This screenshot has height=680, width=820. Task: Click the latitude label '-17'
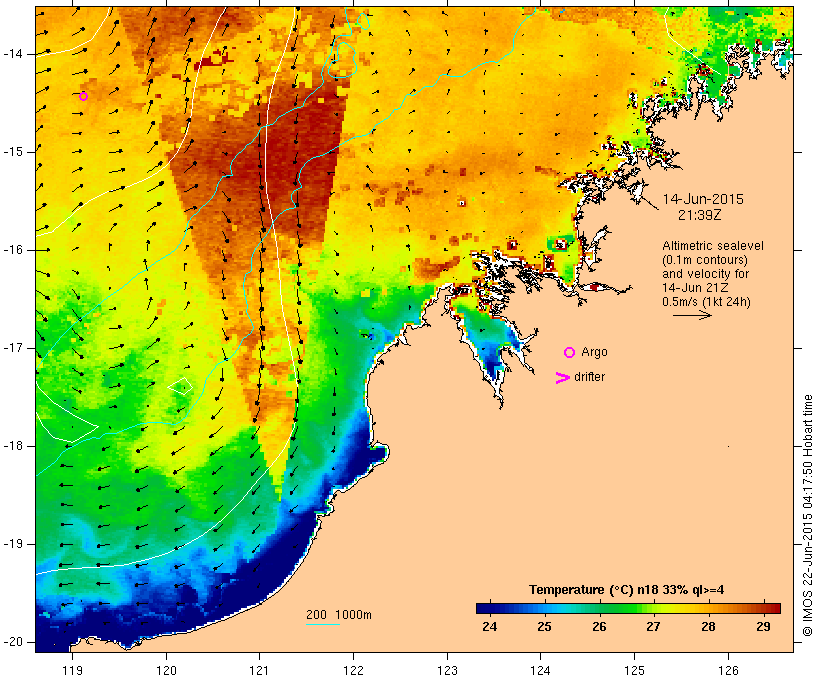(x=13, y=348)
